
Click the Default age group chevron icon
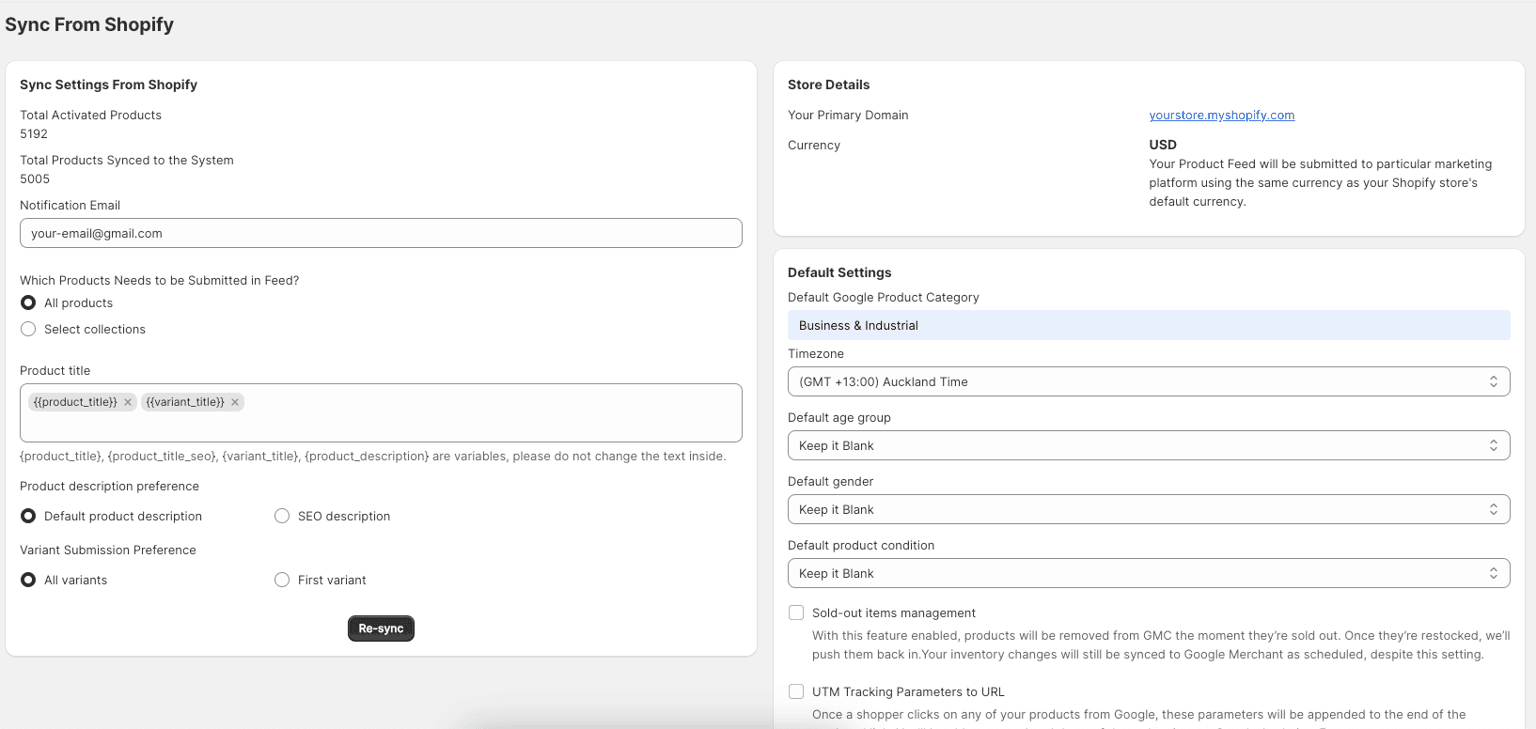[x=1495, y=445]
